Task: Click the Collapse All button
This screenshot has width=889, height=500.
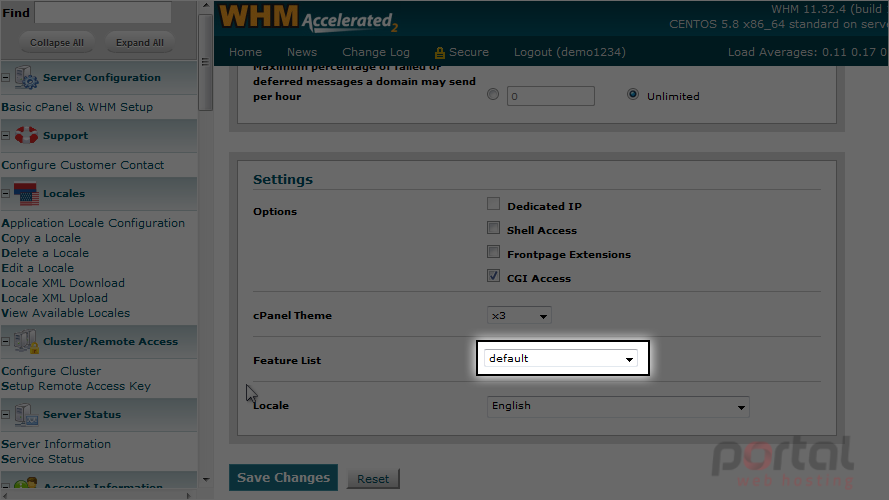Action: click(57, 43)
